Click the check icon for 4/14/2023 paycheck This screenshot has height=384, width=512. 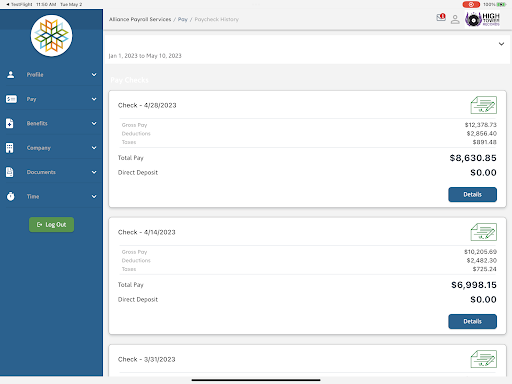click(x=484, y=232)
